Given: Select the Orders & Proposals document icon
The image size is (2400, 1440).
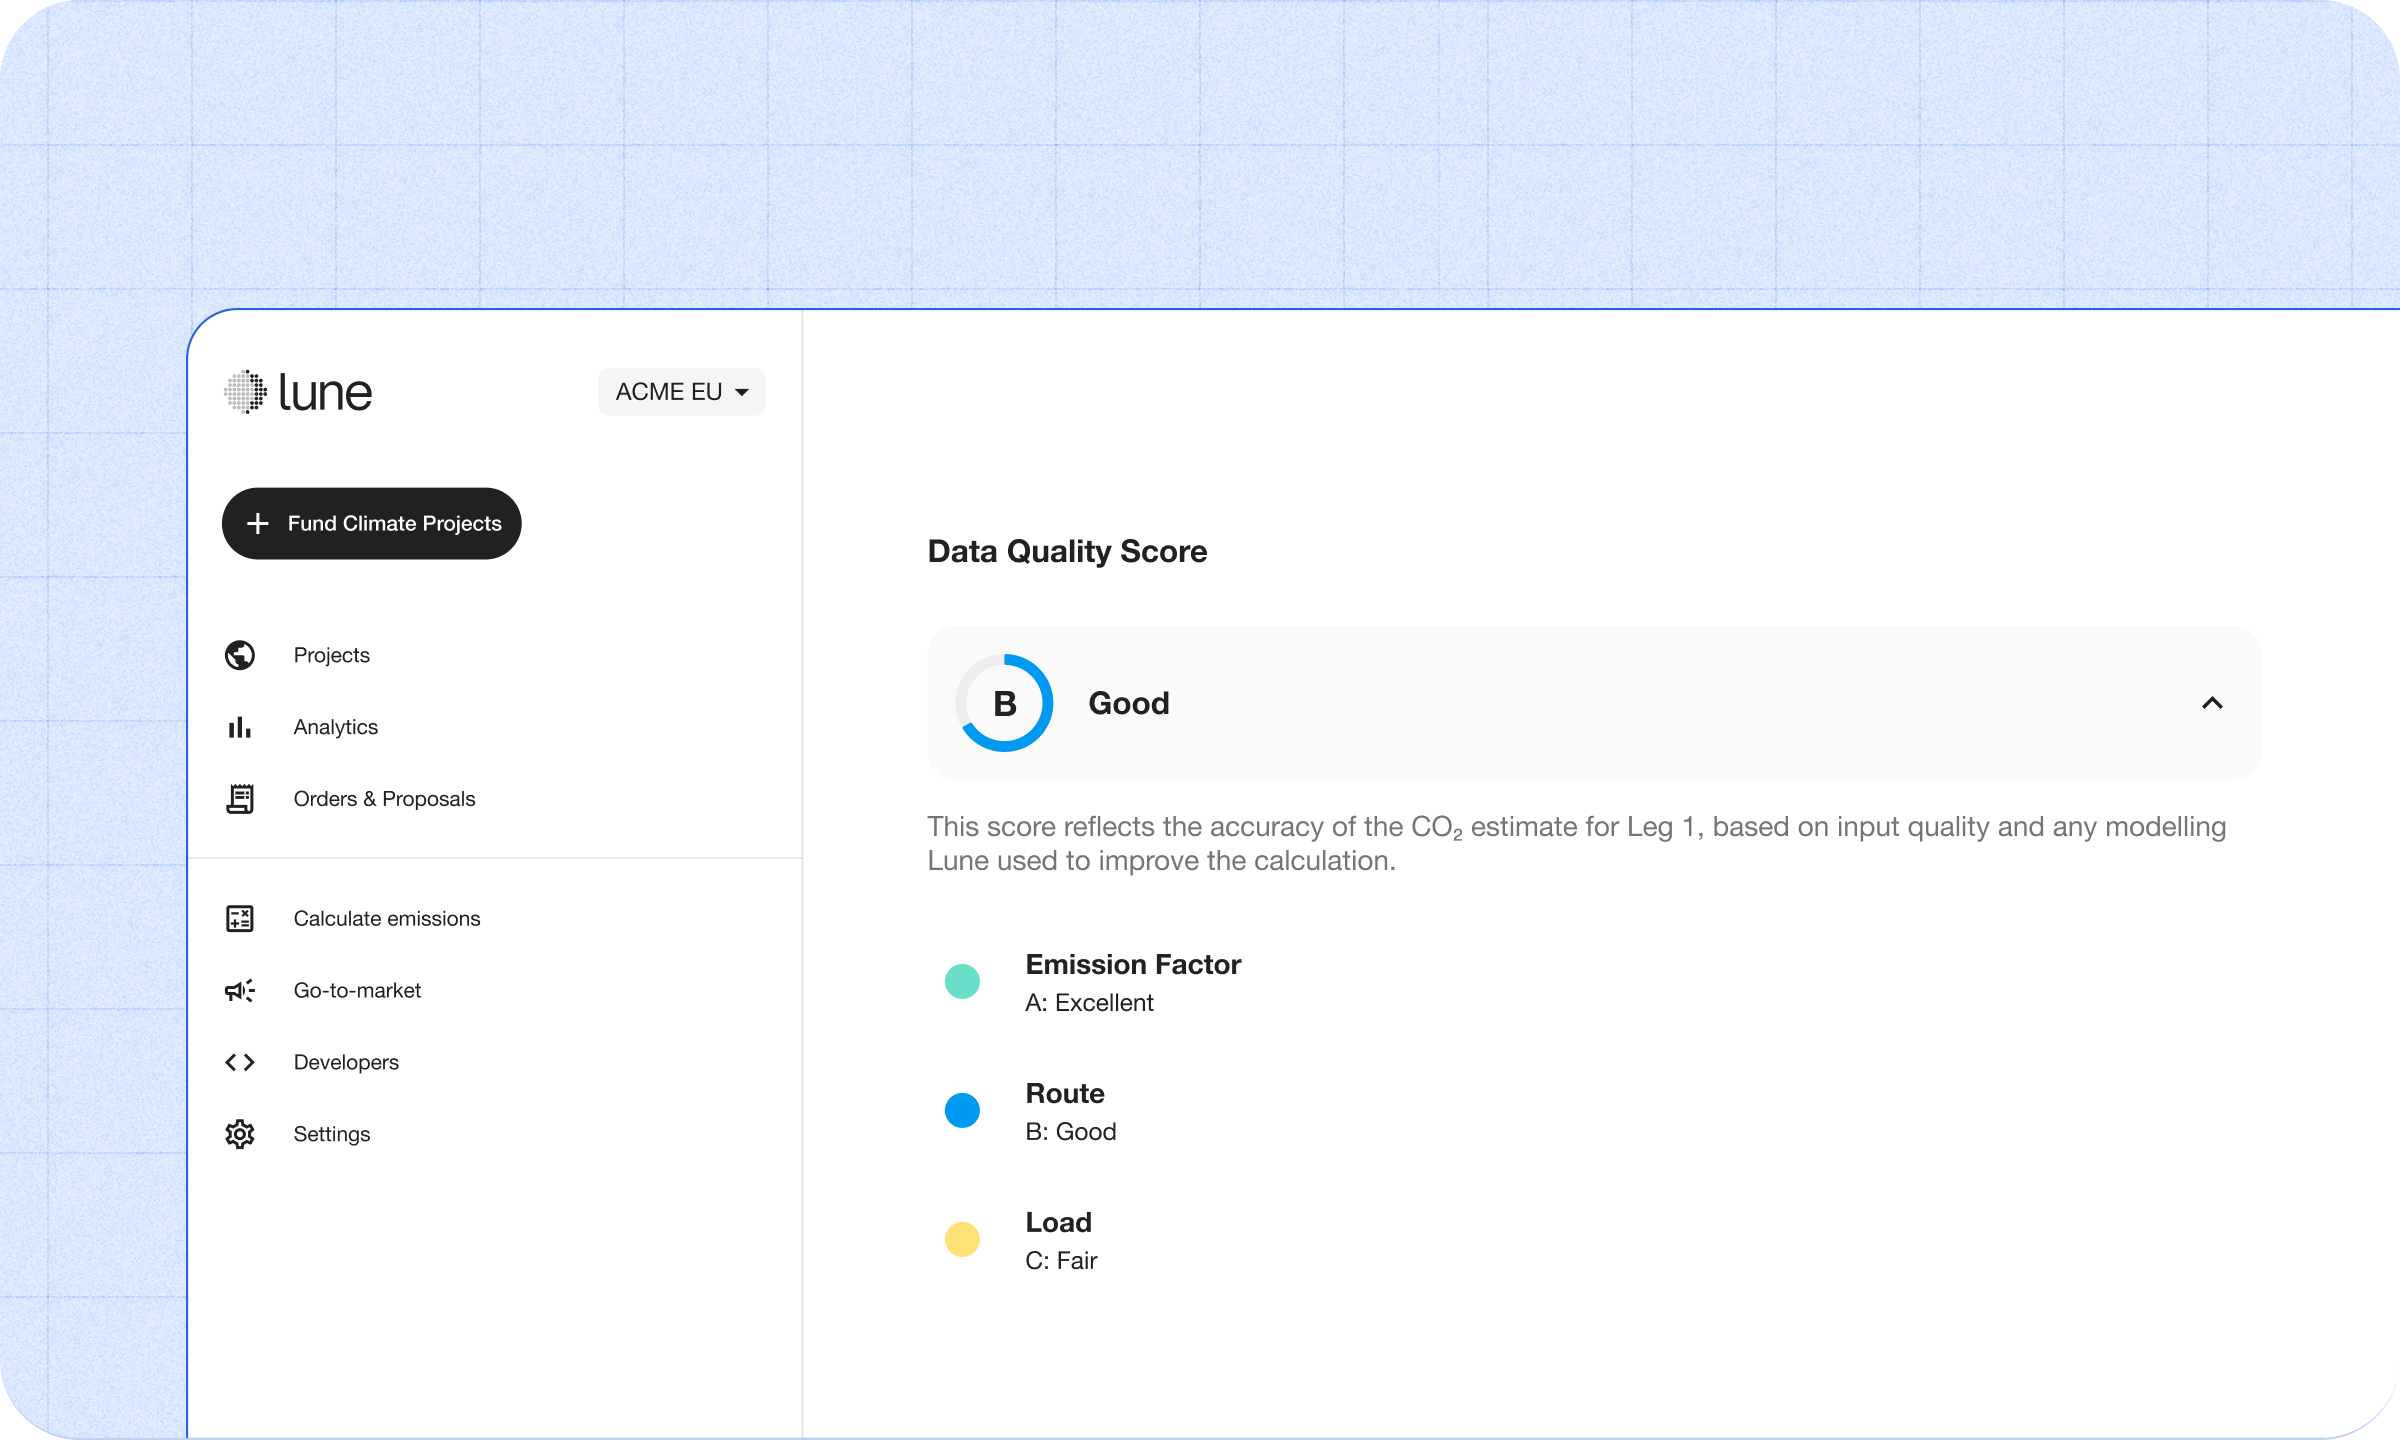Looking at the screenshot, I should (x=240, y=799).
